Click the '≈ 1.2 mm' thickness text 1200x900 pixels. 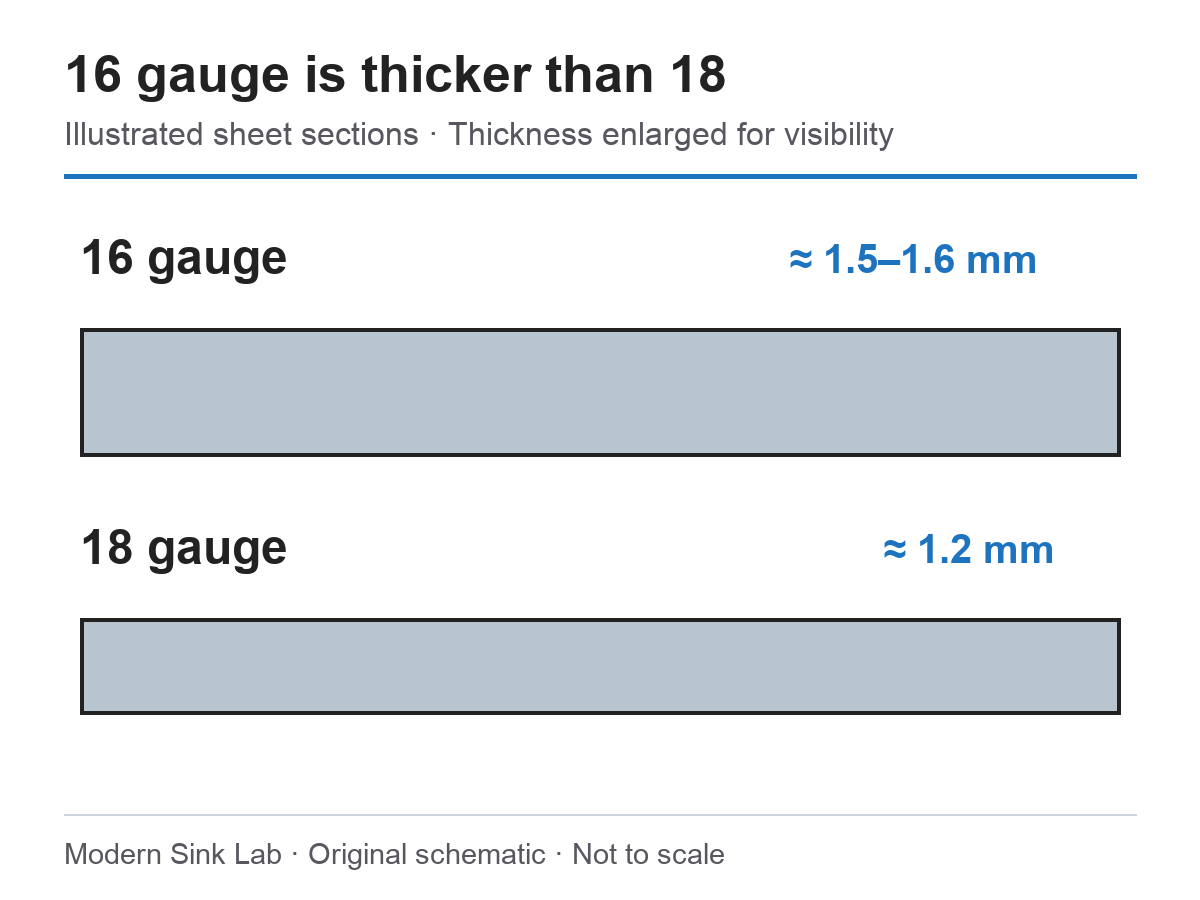coord(969,550)
